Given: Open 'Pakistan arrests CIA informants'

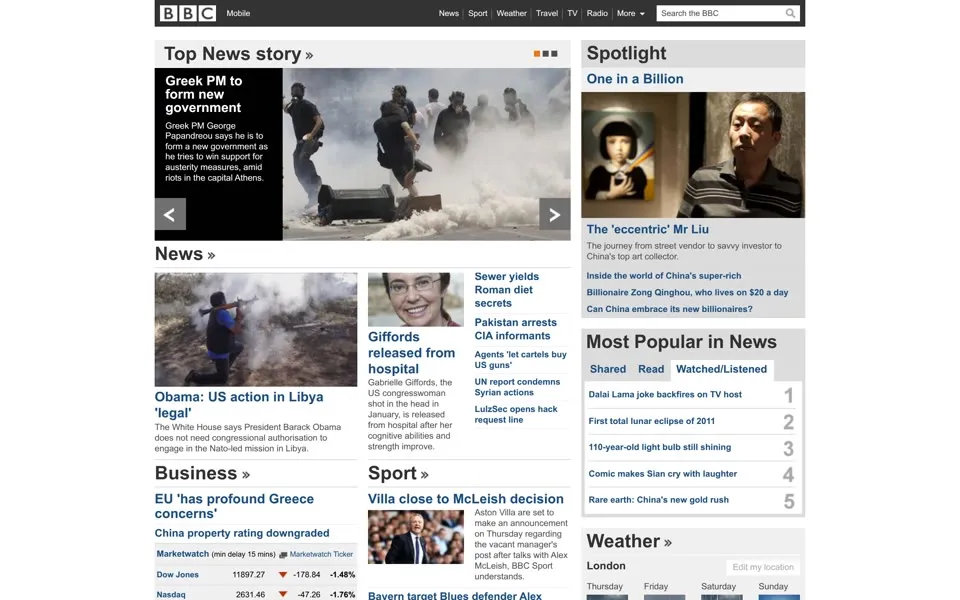Looking at the screenshot, I should pos(516,329).
